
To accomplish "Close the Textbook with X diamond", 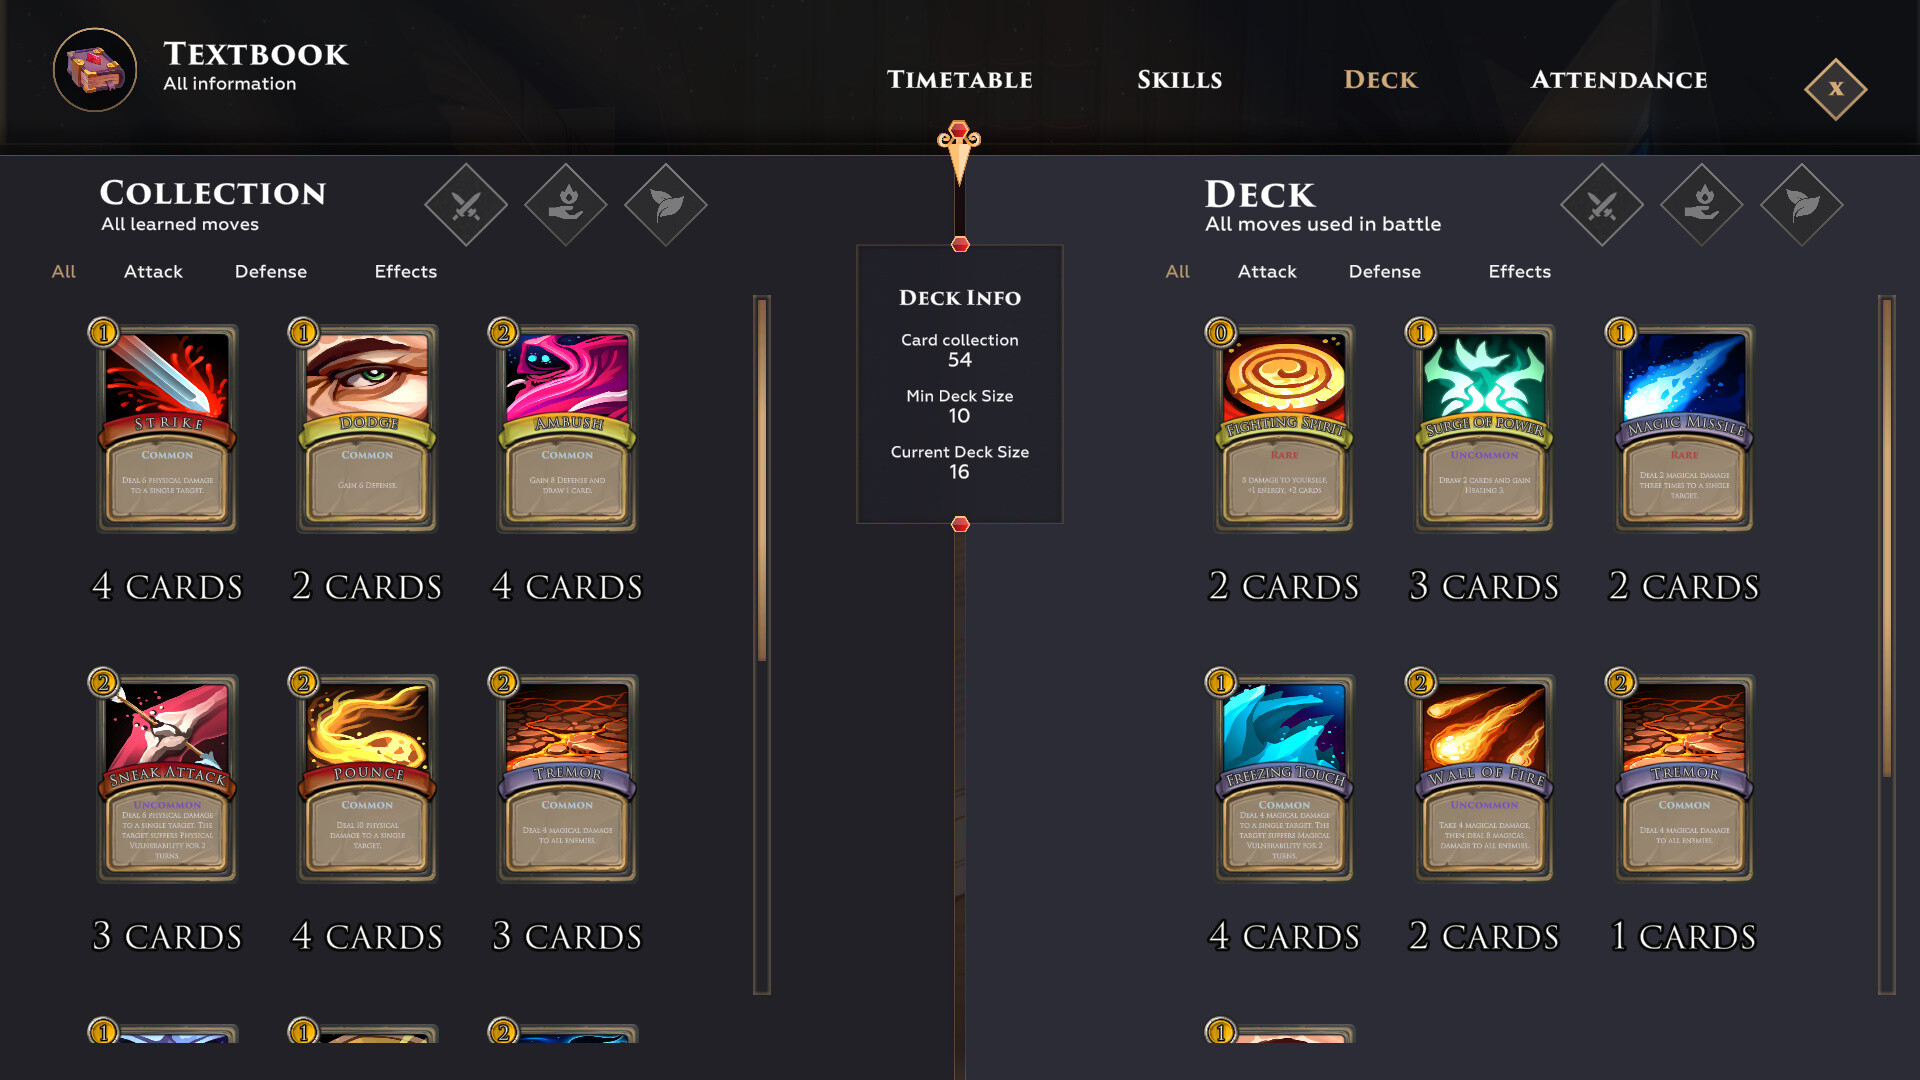I will coord(1836,89).
